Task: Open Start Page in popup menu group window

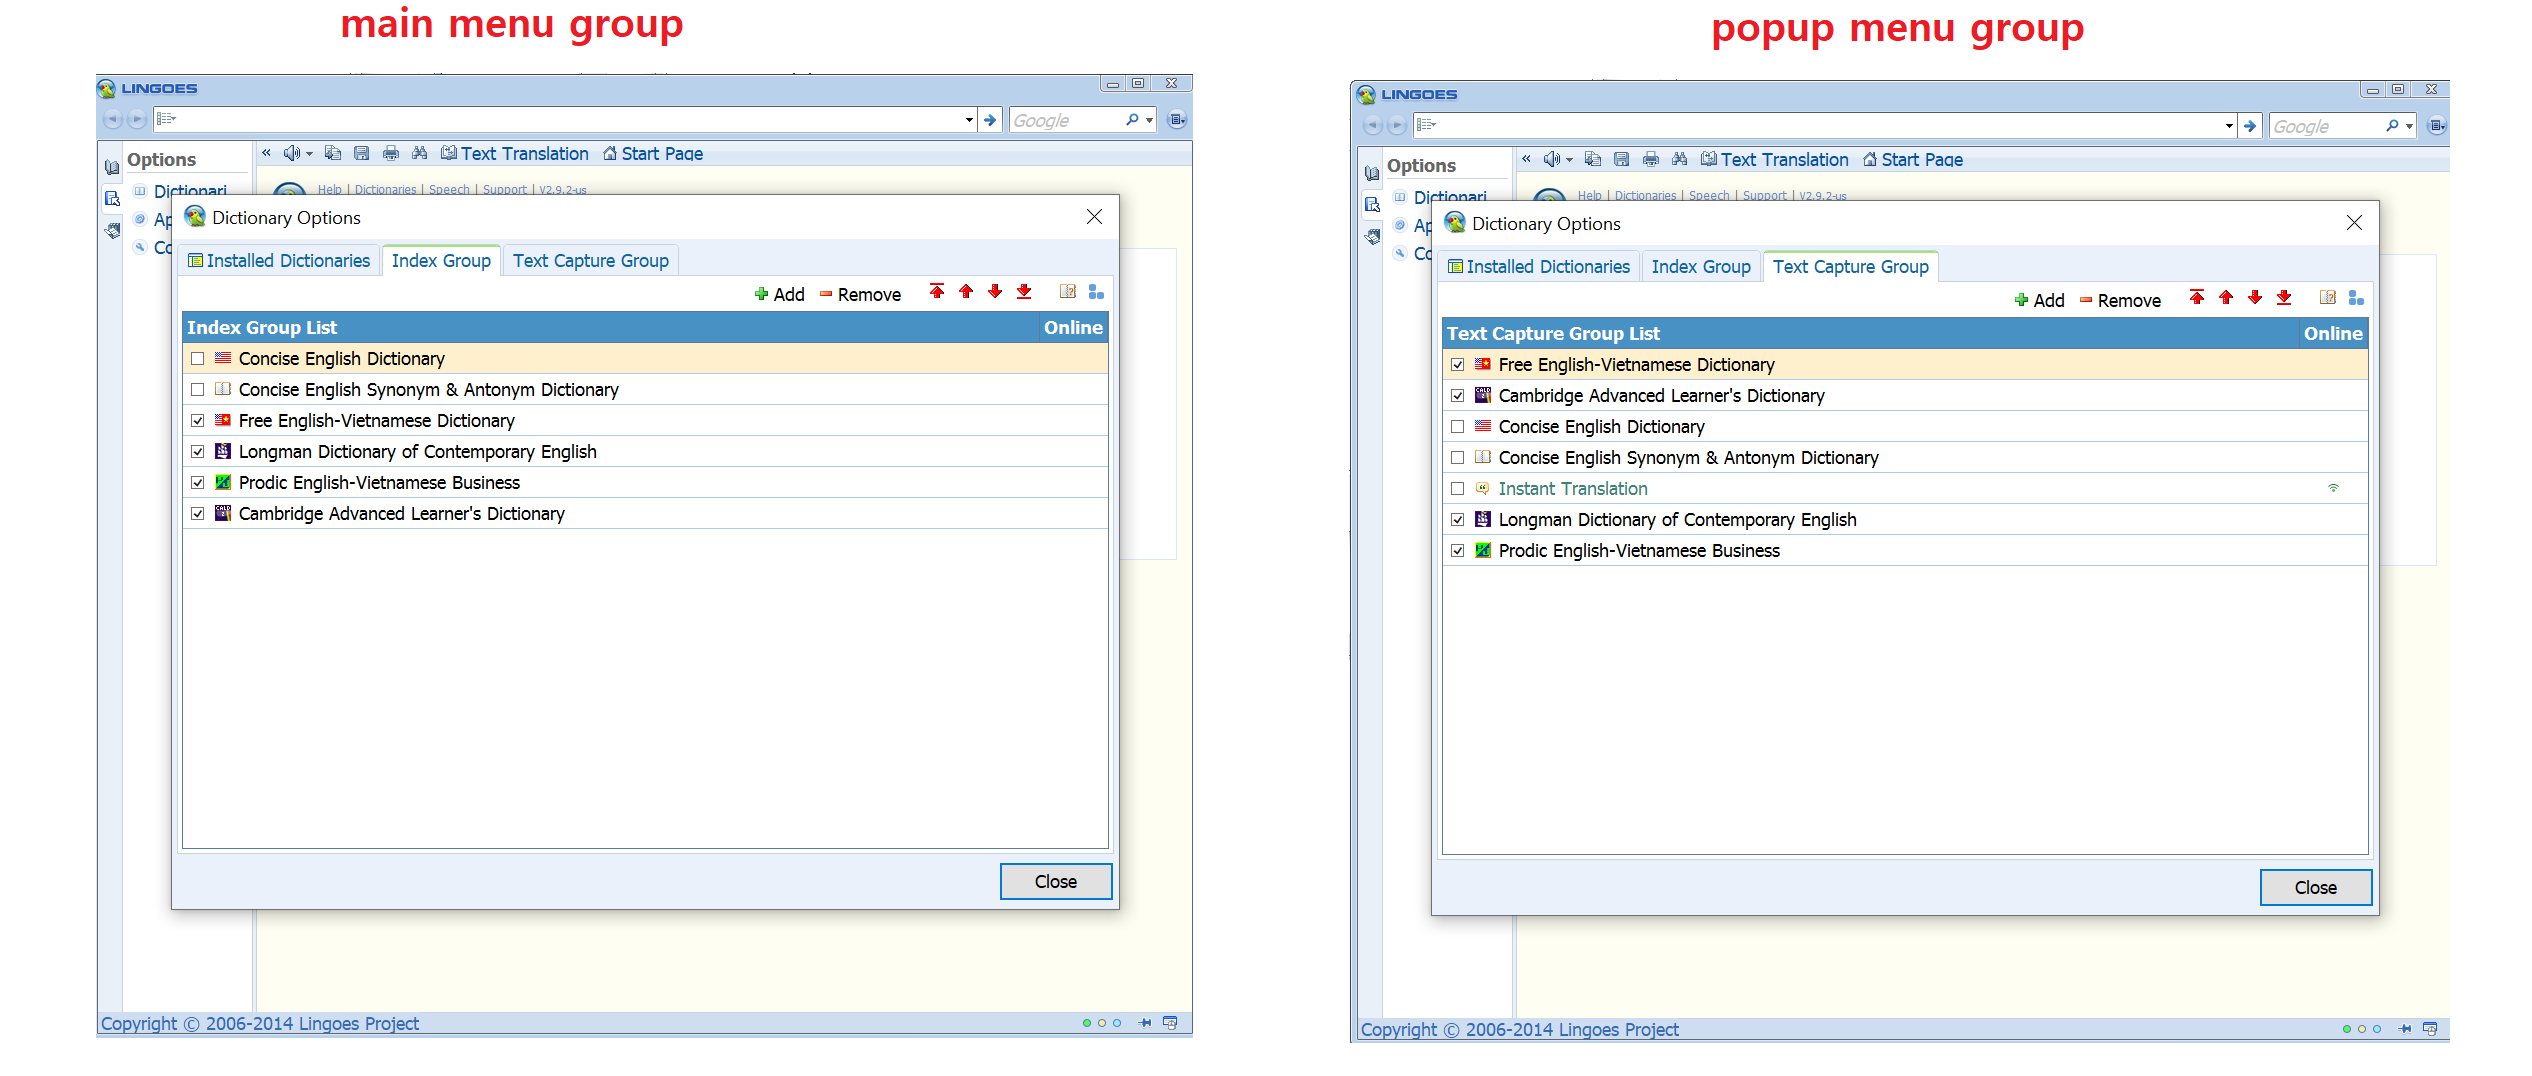Action: click(x=1912, y=159)
